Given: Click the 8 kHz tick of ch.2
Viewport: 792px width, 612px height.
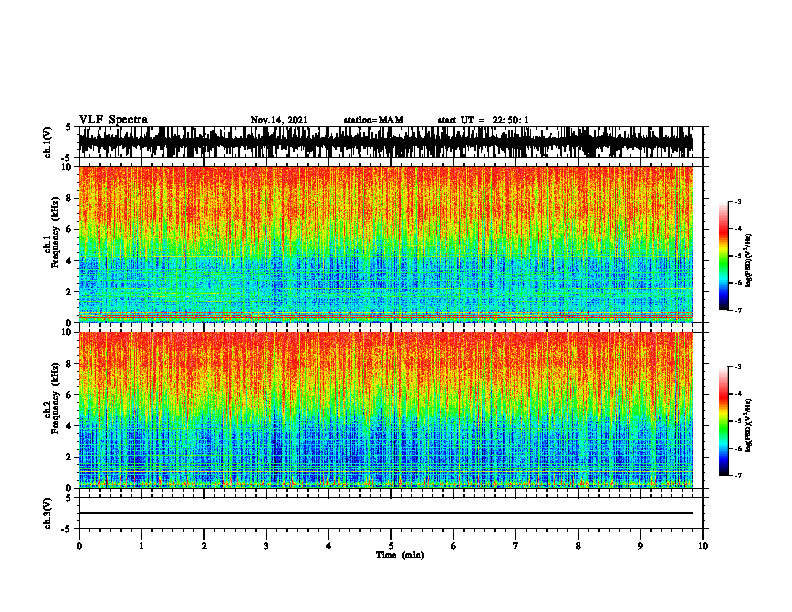Looking at the screenshot, I should tap(70, 363).
